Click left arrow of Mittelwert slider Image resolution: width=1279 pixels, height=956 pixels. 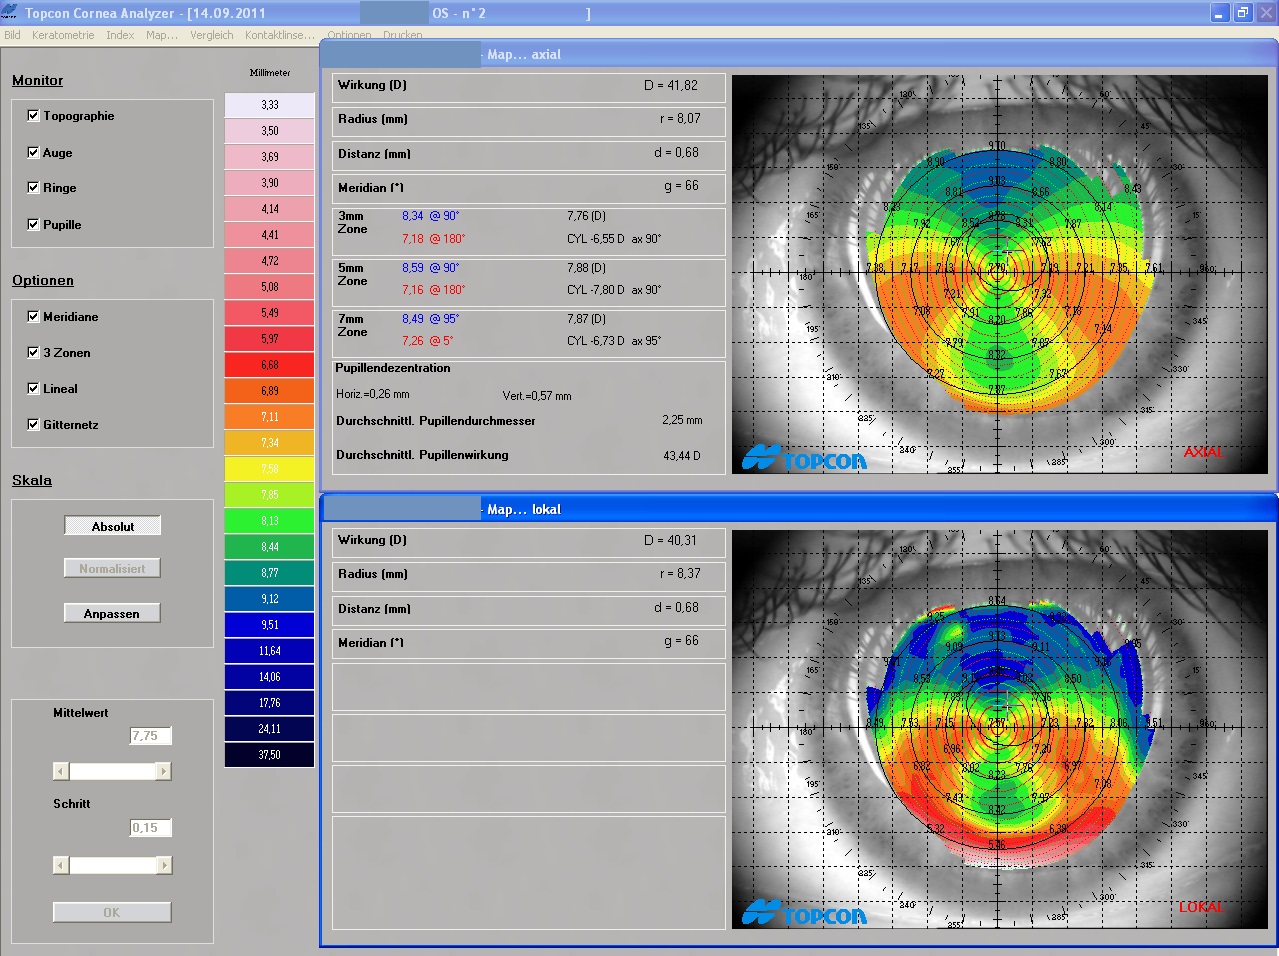point(61,771)
